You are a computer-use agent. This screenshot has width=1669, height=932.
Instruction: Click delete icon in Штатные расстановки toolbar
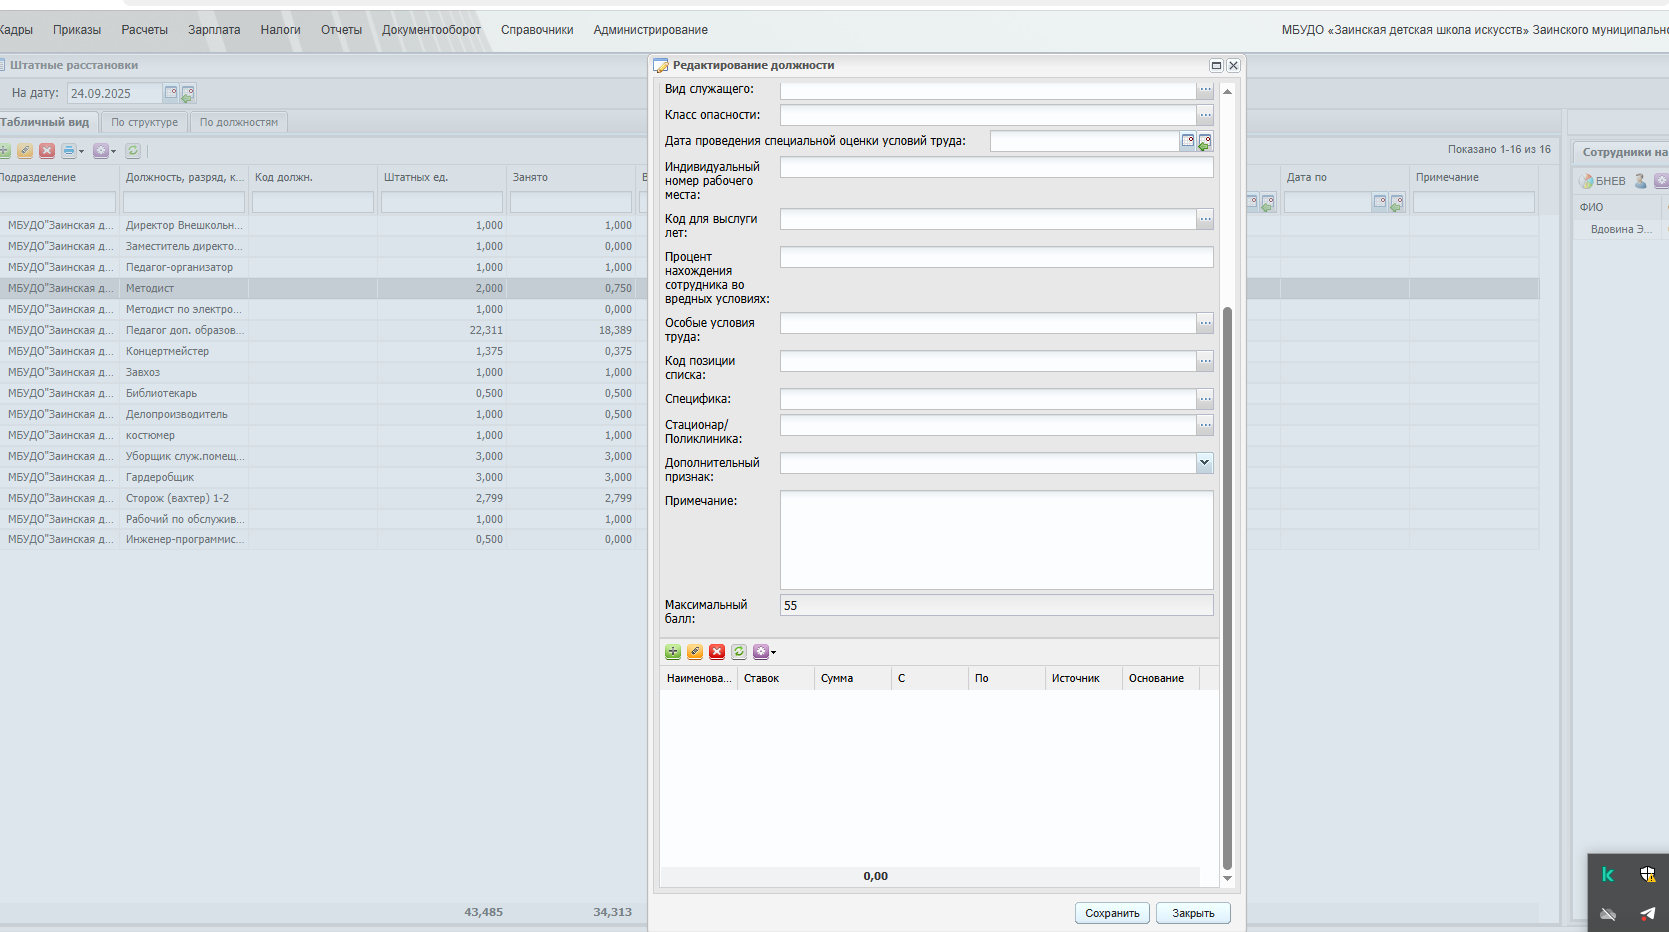[47, 151]
